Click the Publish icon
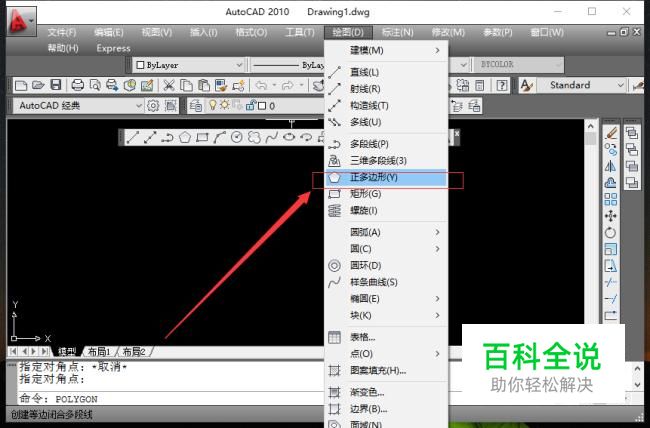Viewport: 650px width, 428px height. click(112, 85)
